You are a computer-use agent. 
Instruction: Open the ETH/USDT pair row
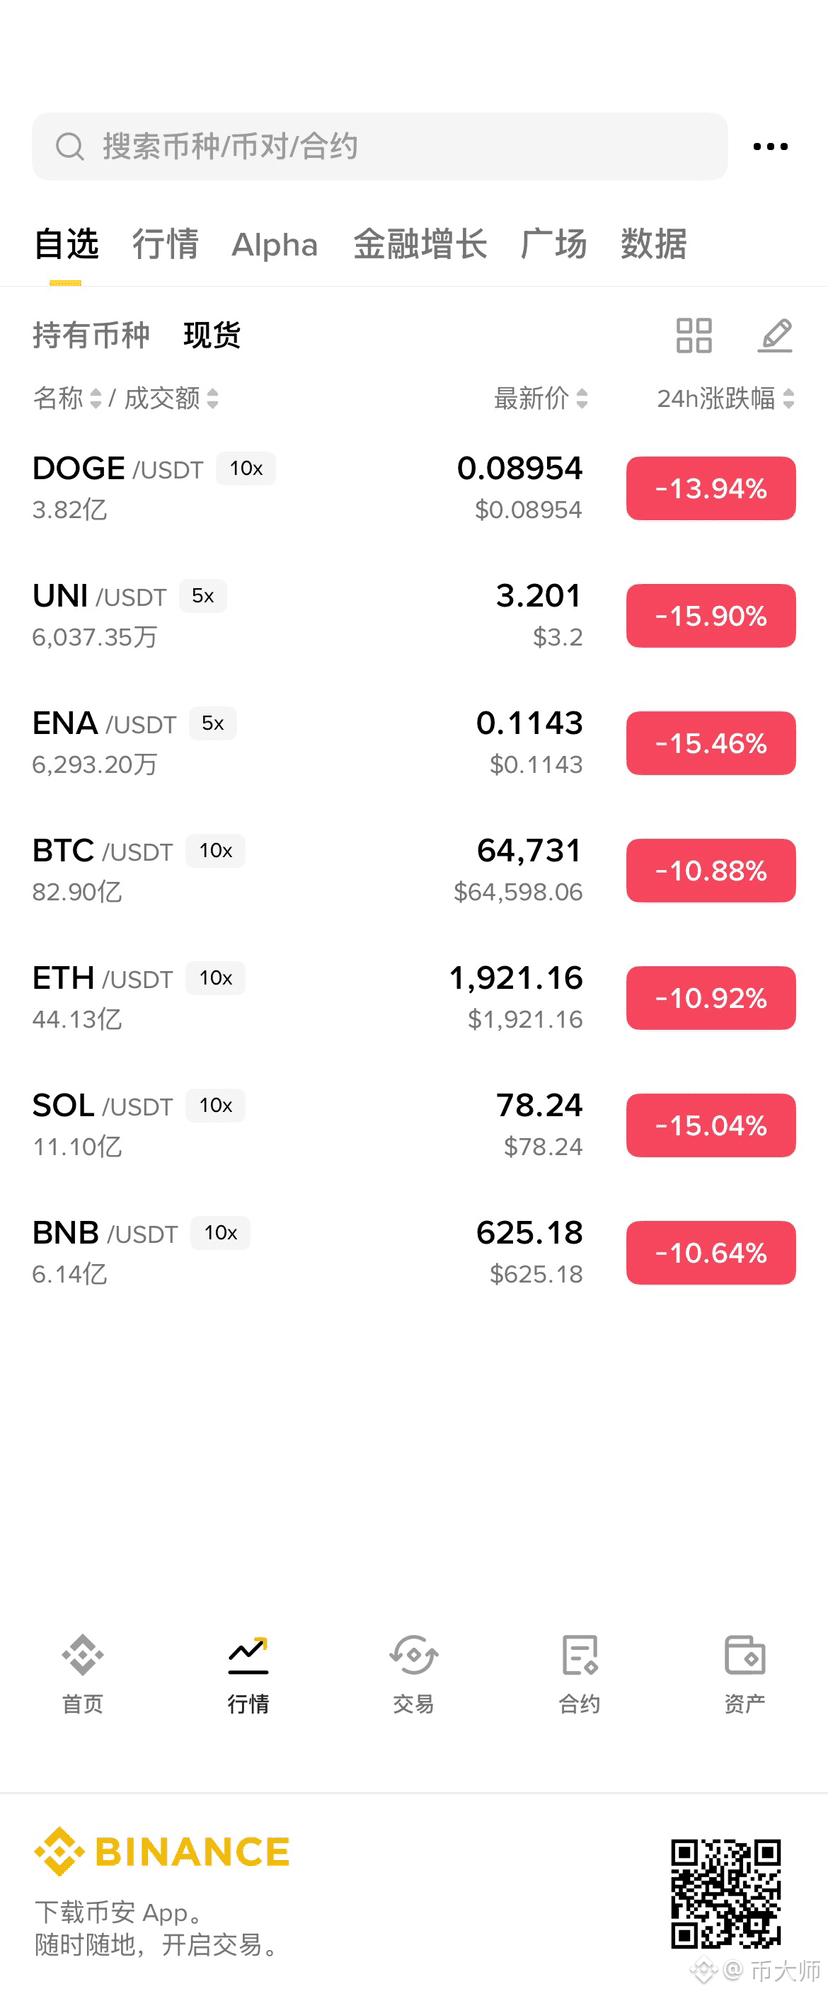click(414, 998)
